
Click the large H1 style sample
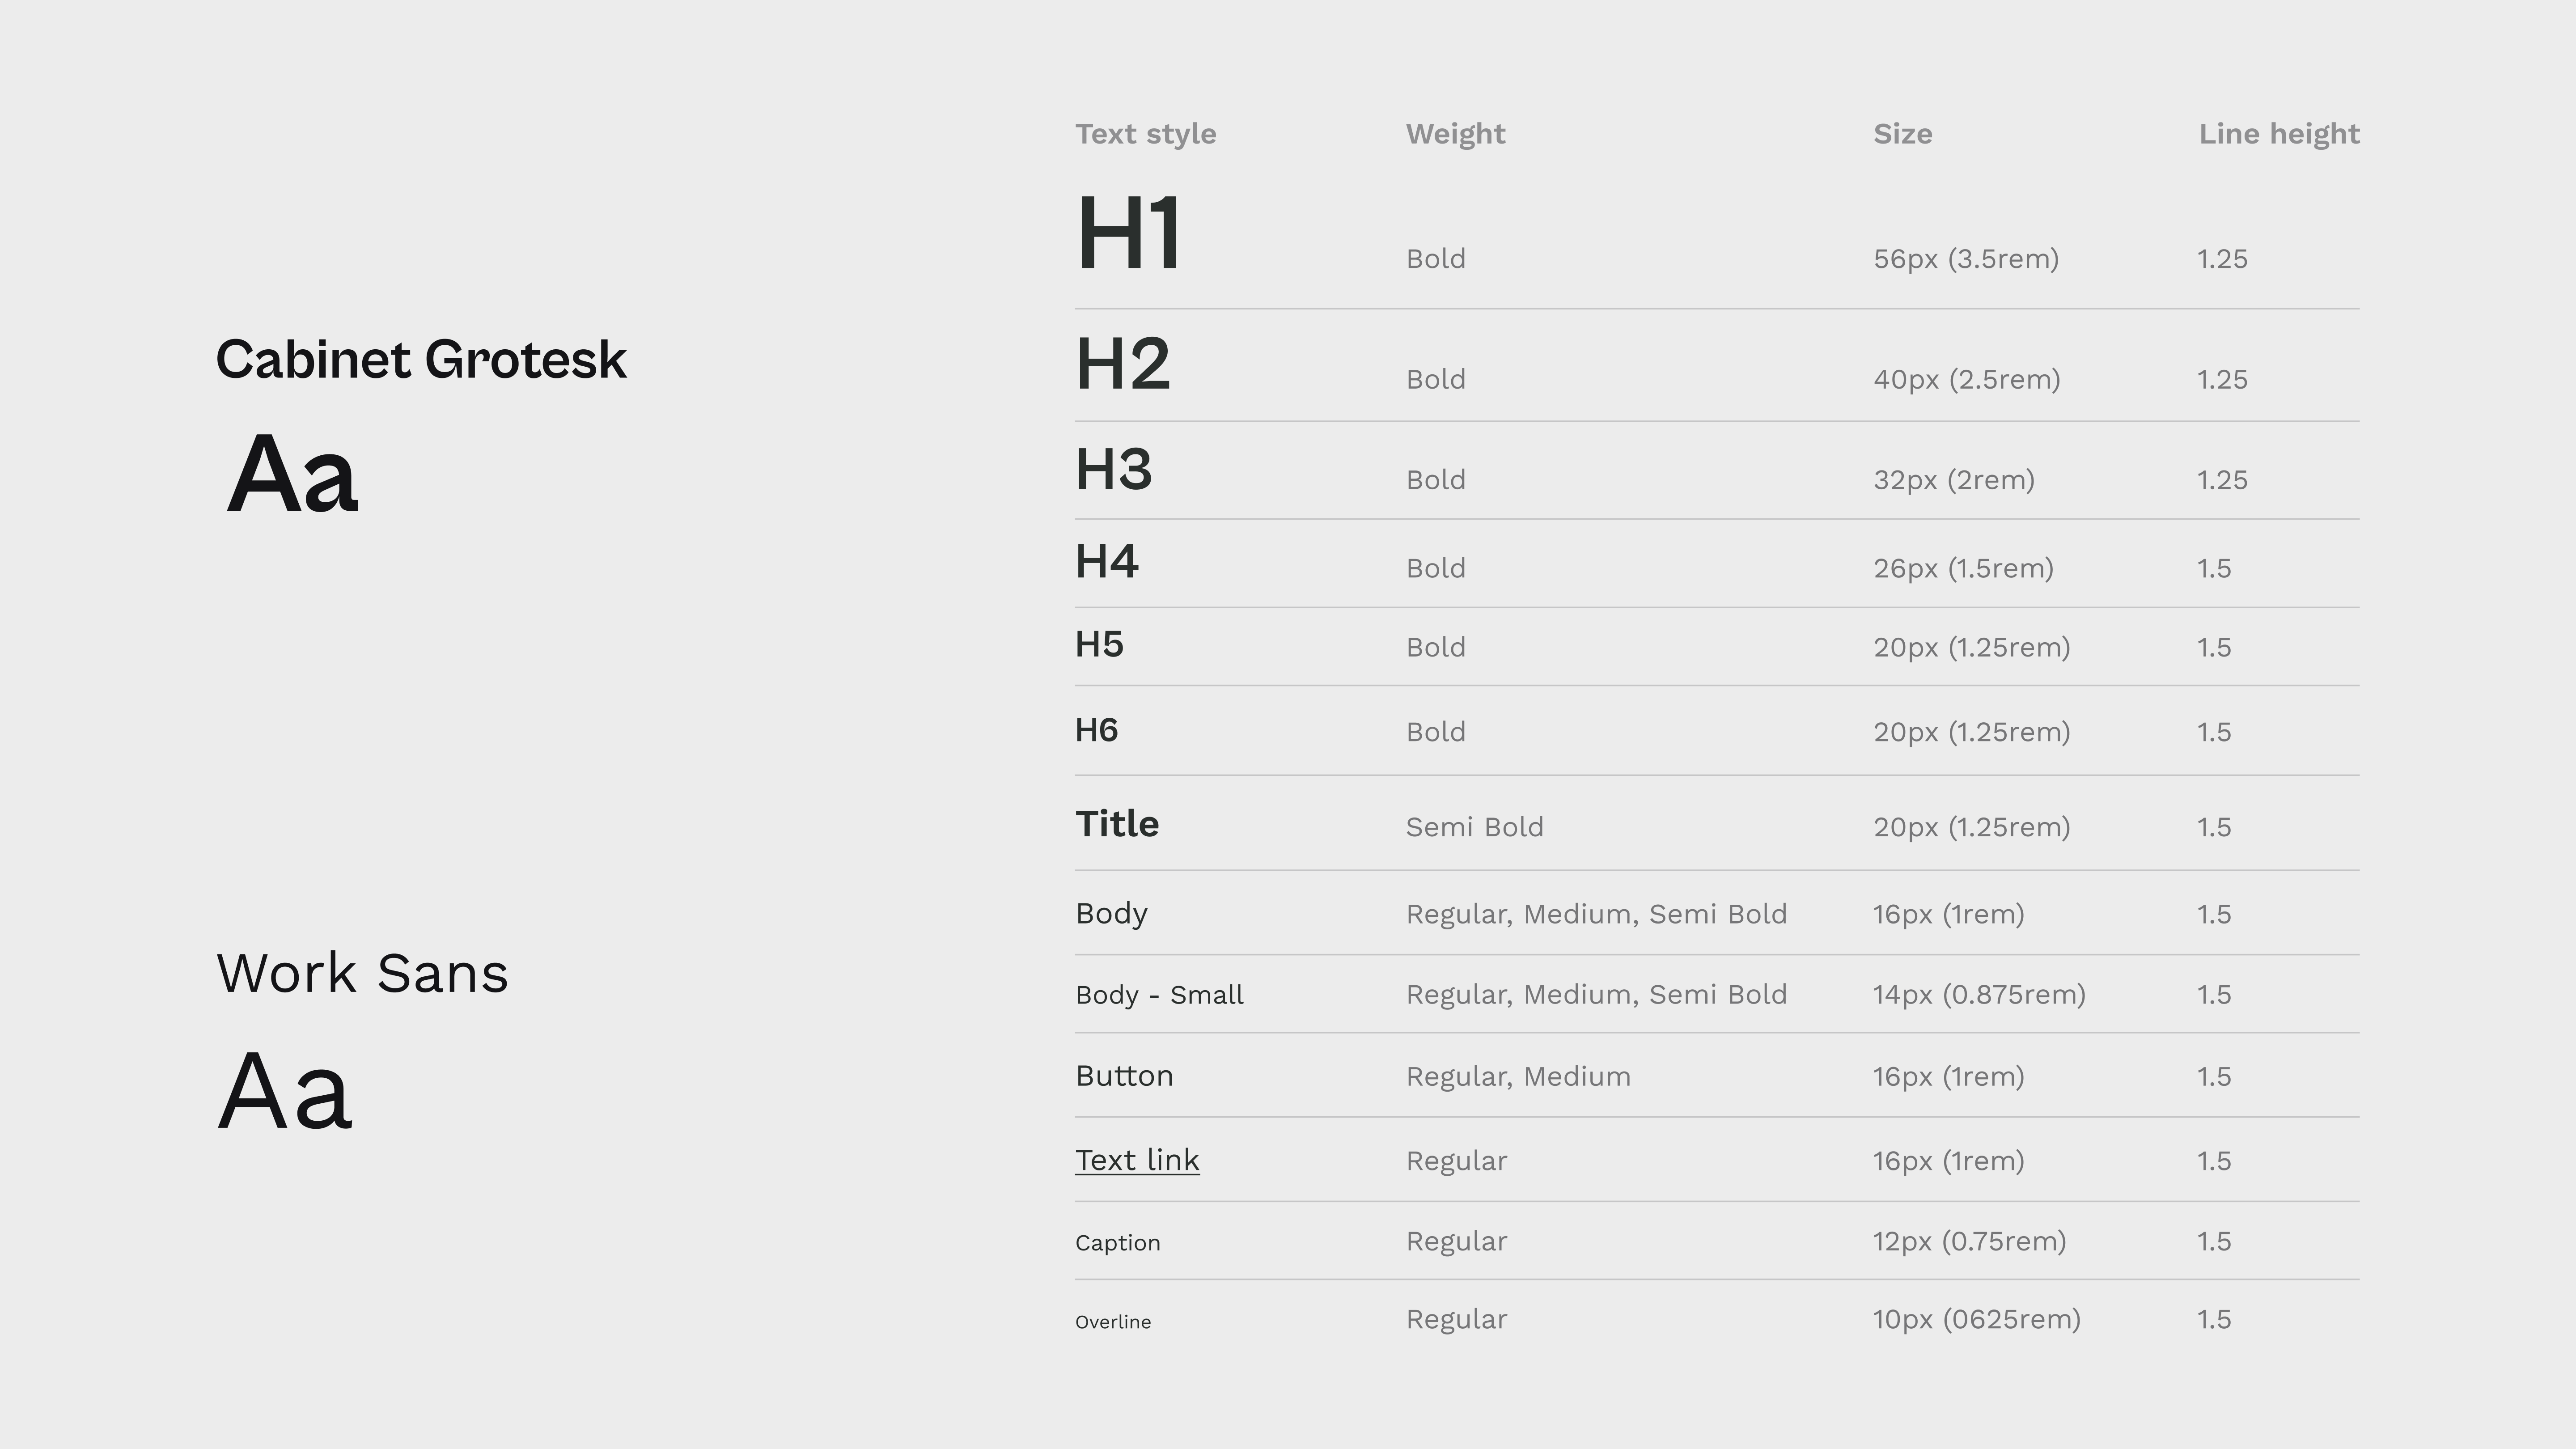point(1128,233)
